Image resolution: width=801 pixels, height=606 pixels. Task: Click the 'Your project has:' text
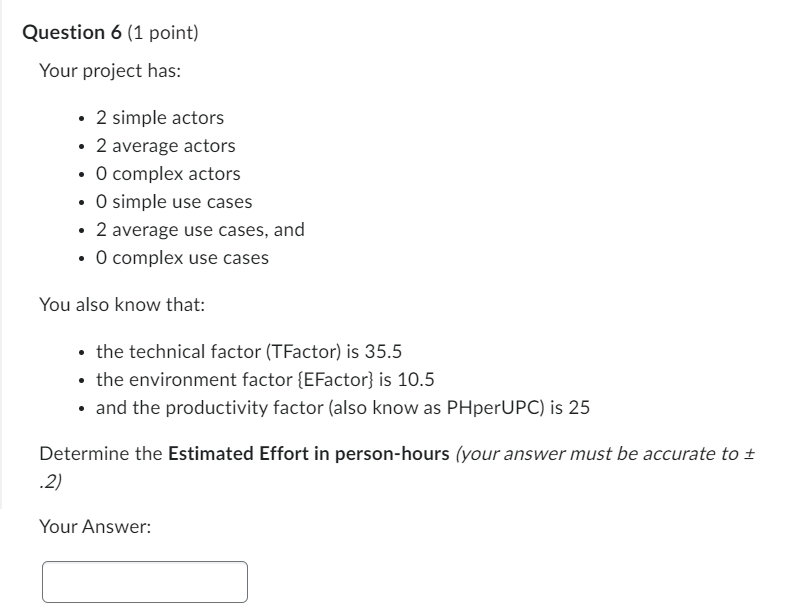click(110, 71)
